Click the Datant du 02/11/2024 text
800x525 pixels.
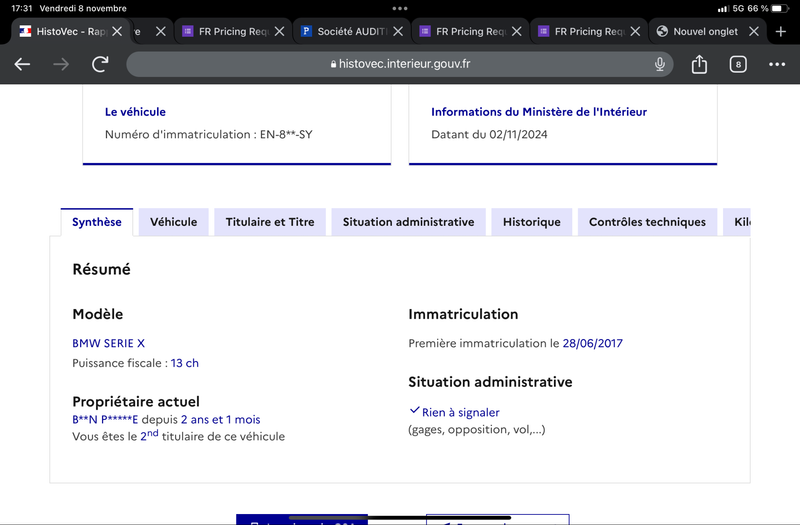click(x=489, y=134)
